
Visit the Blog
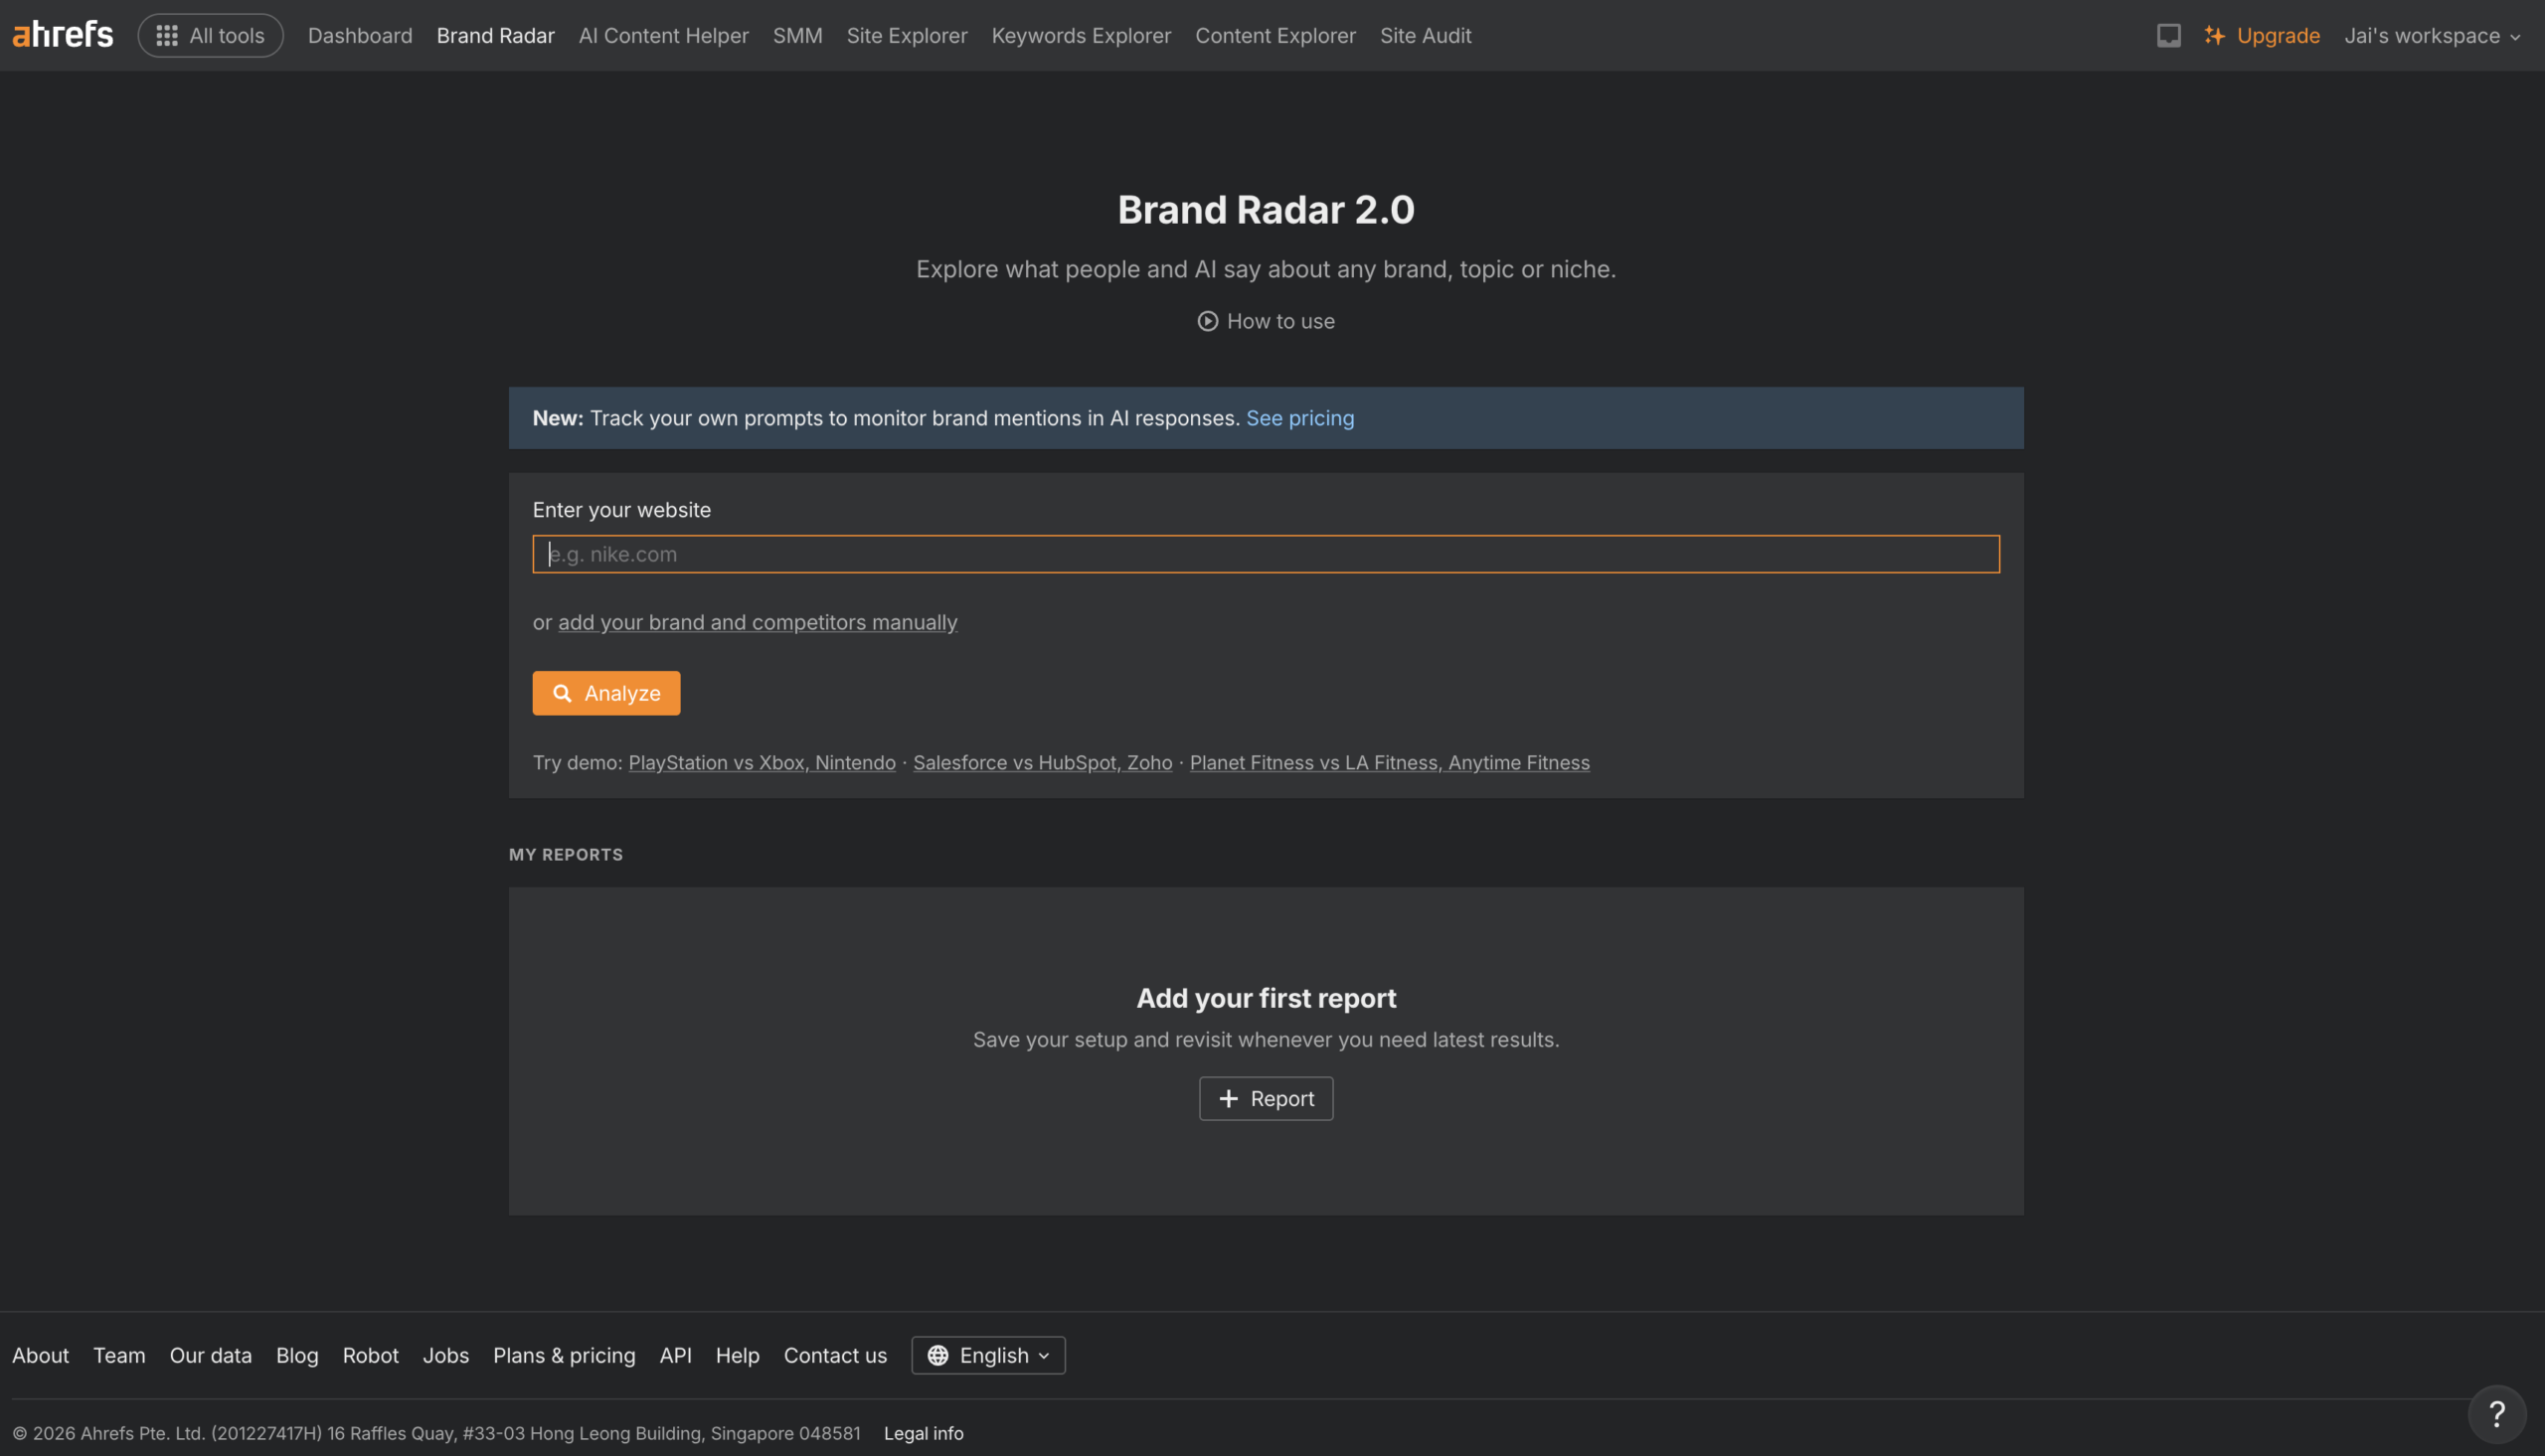click(x=297, y=1355)
